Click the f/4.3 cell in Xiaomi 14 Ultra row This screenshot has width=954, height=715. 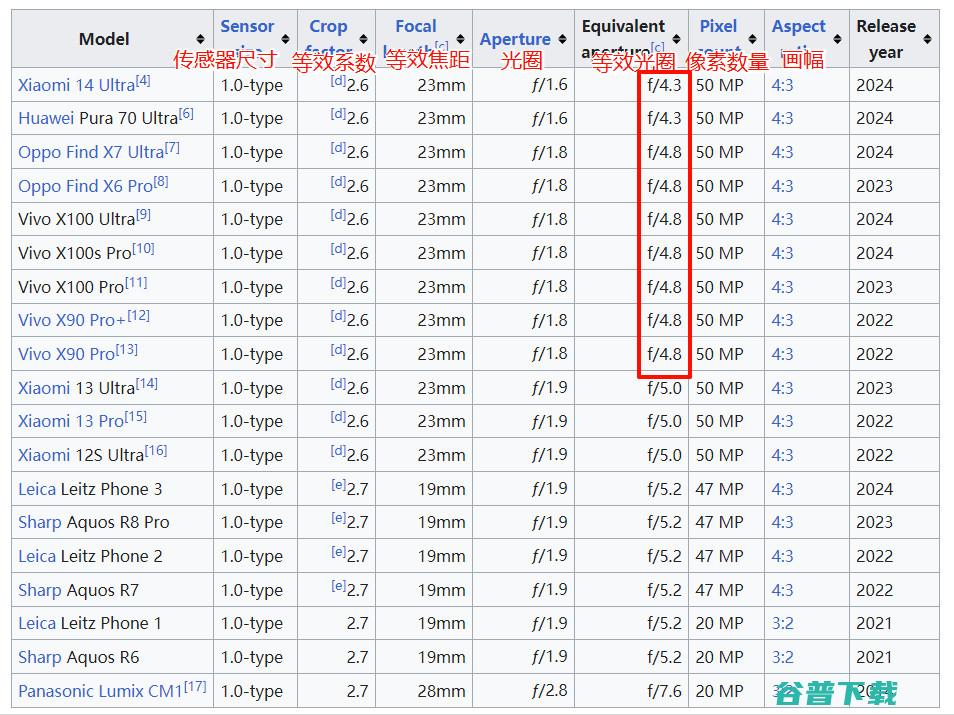click(x=664, y=85)
